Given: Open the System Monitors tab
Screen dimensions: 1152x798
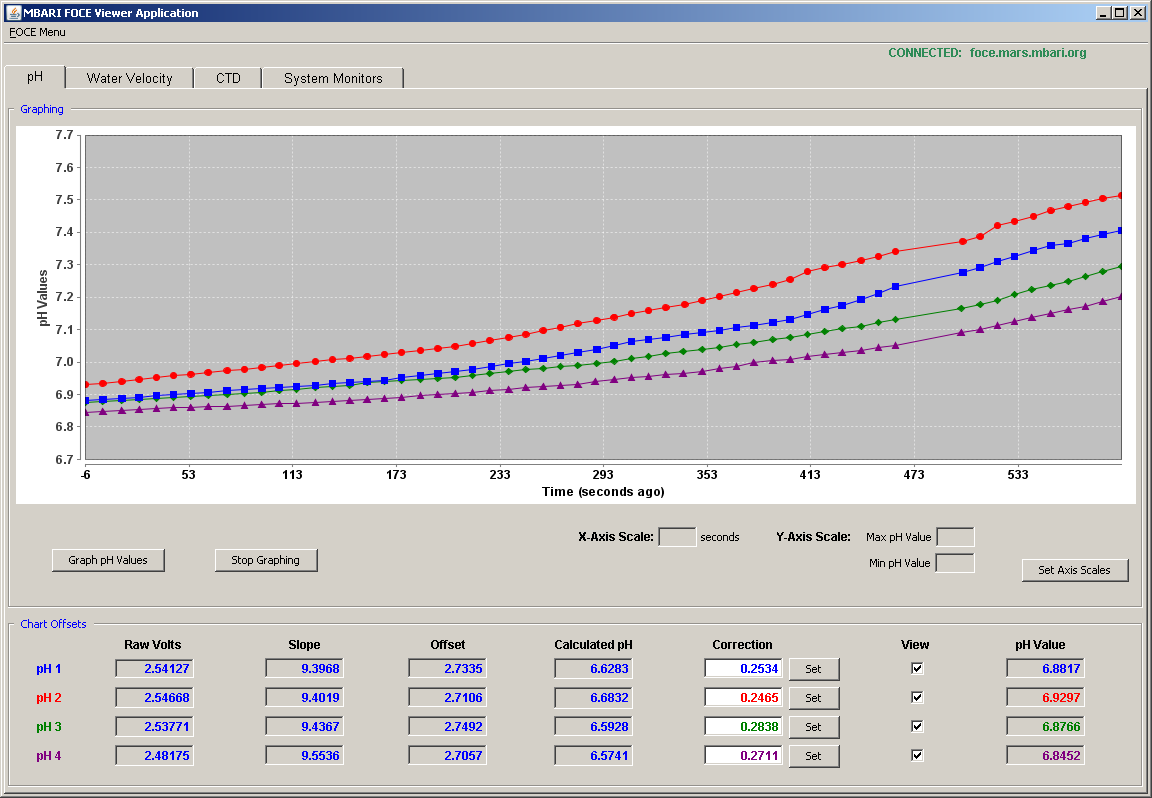Looking at the screenshot, I should [x=334, y=79].
